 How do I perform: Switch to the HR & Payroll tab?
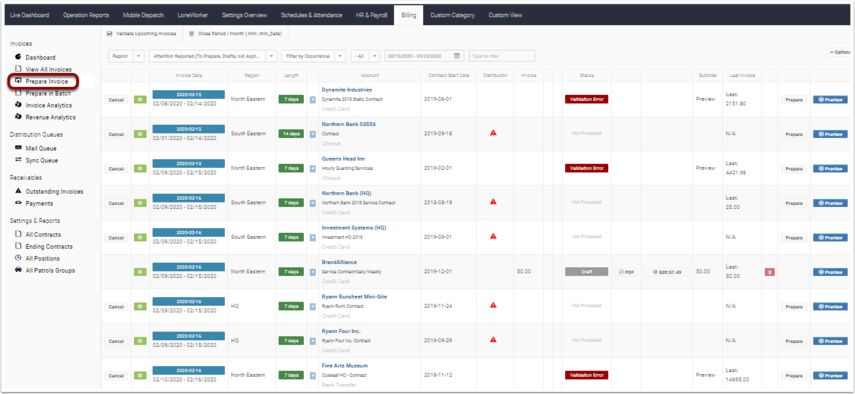coord(371,15)
